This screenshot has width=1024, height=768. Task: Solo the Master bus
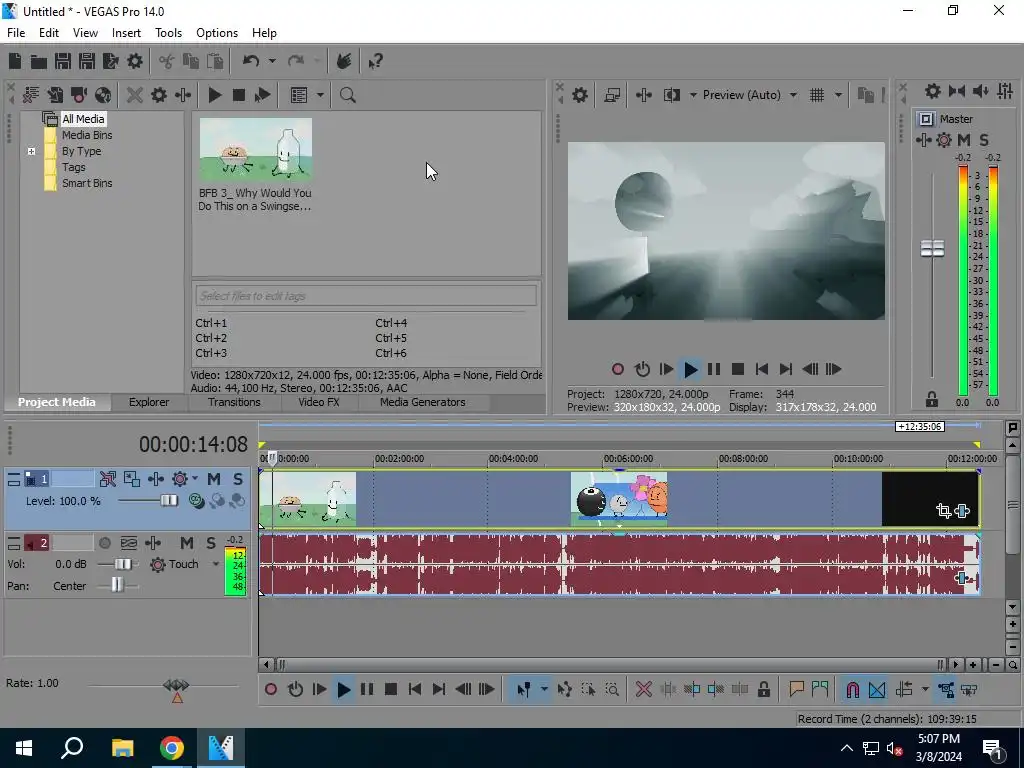[x=984, y=140]
